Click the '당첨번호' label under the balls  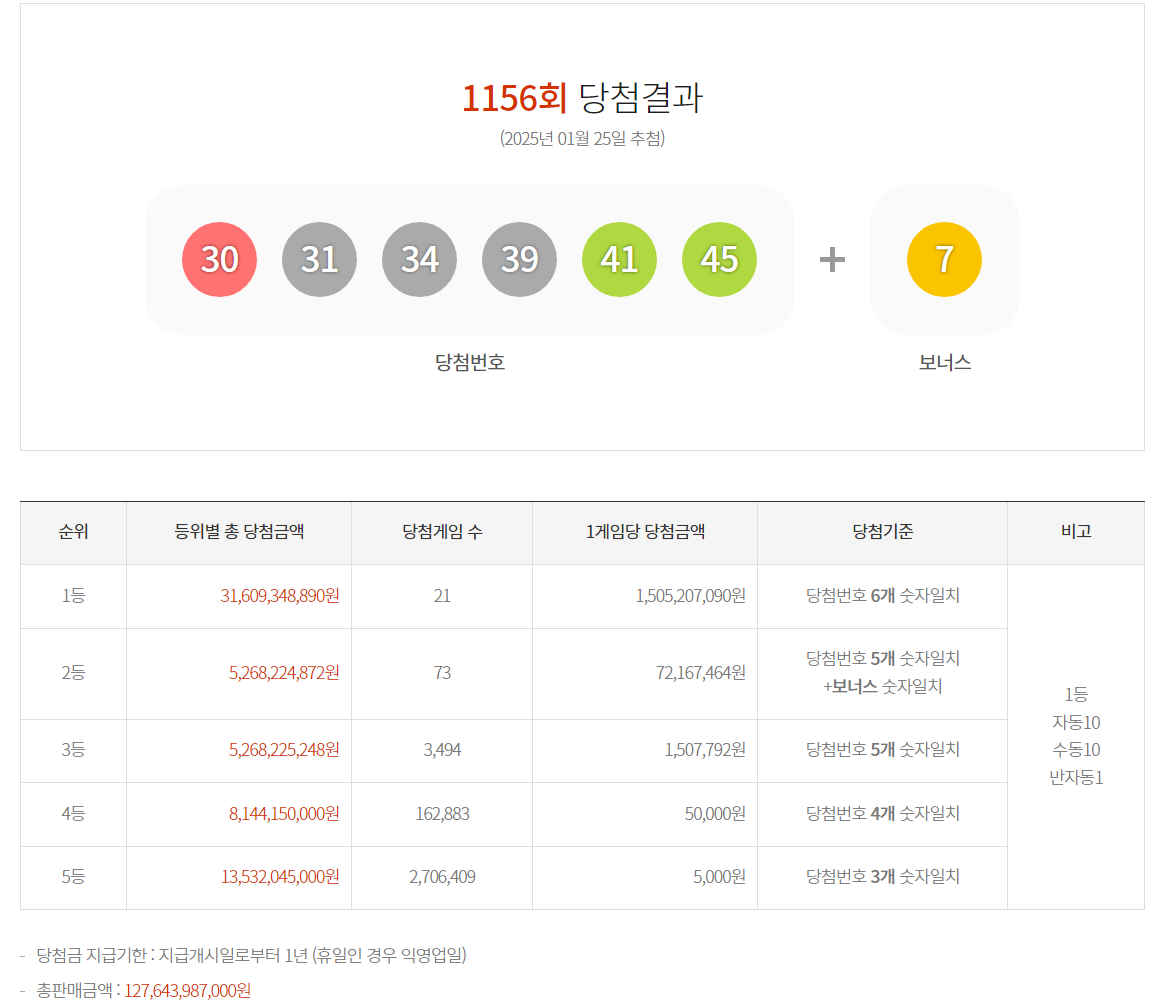[x=470, y=362]
